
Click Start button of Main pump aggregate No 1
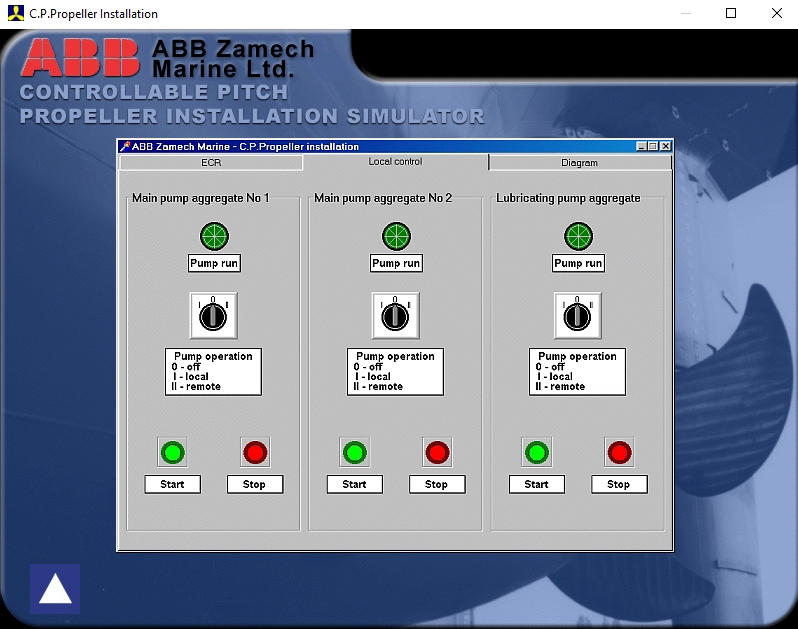173,484
